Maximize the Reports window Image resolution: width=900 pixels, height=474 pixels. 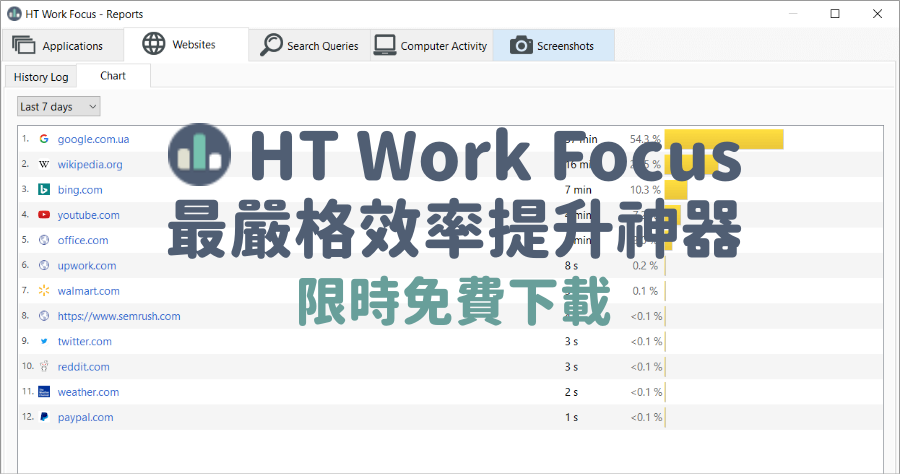pos(835,14)
